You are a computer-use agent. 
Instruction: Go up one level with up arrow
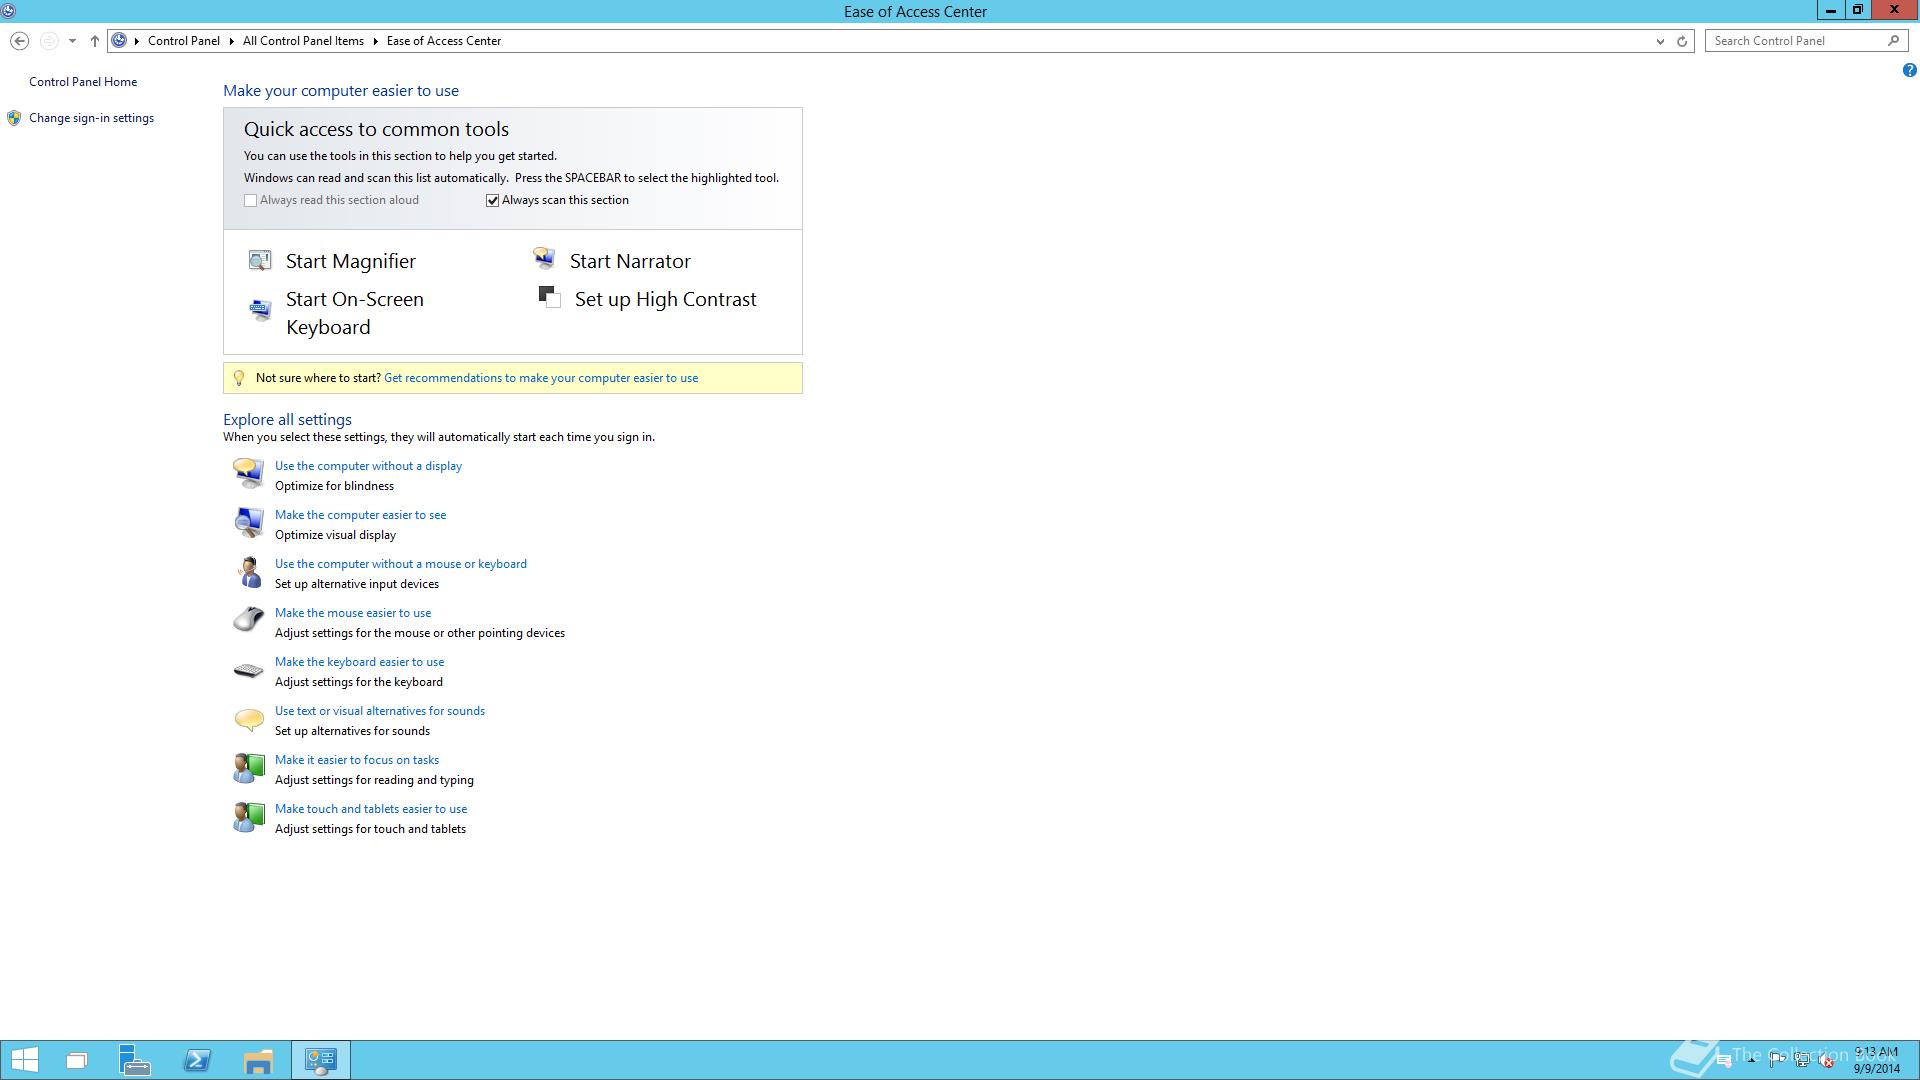[94, 41]
